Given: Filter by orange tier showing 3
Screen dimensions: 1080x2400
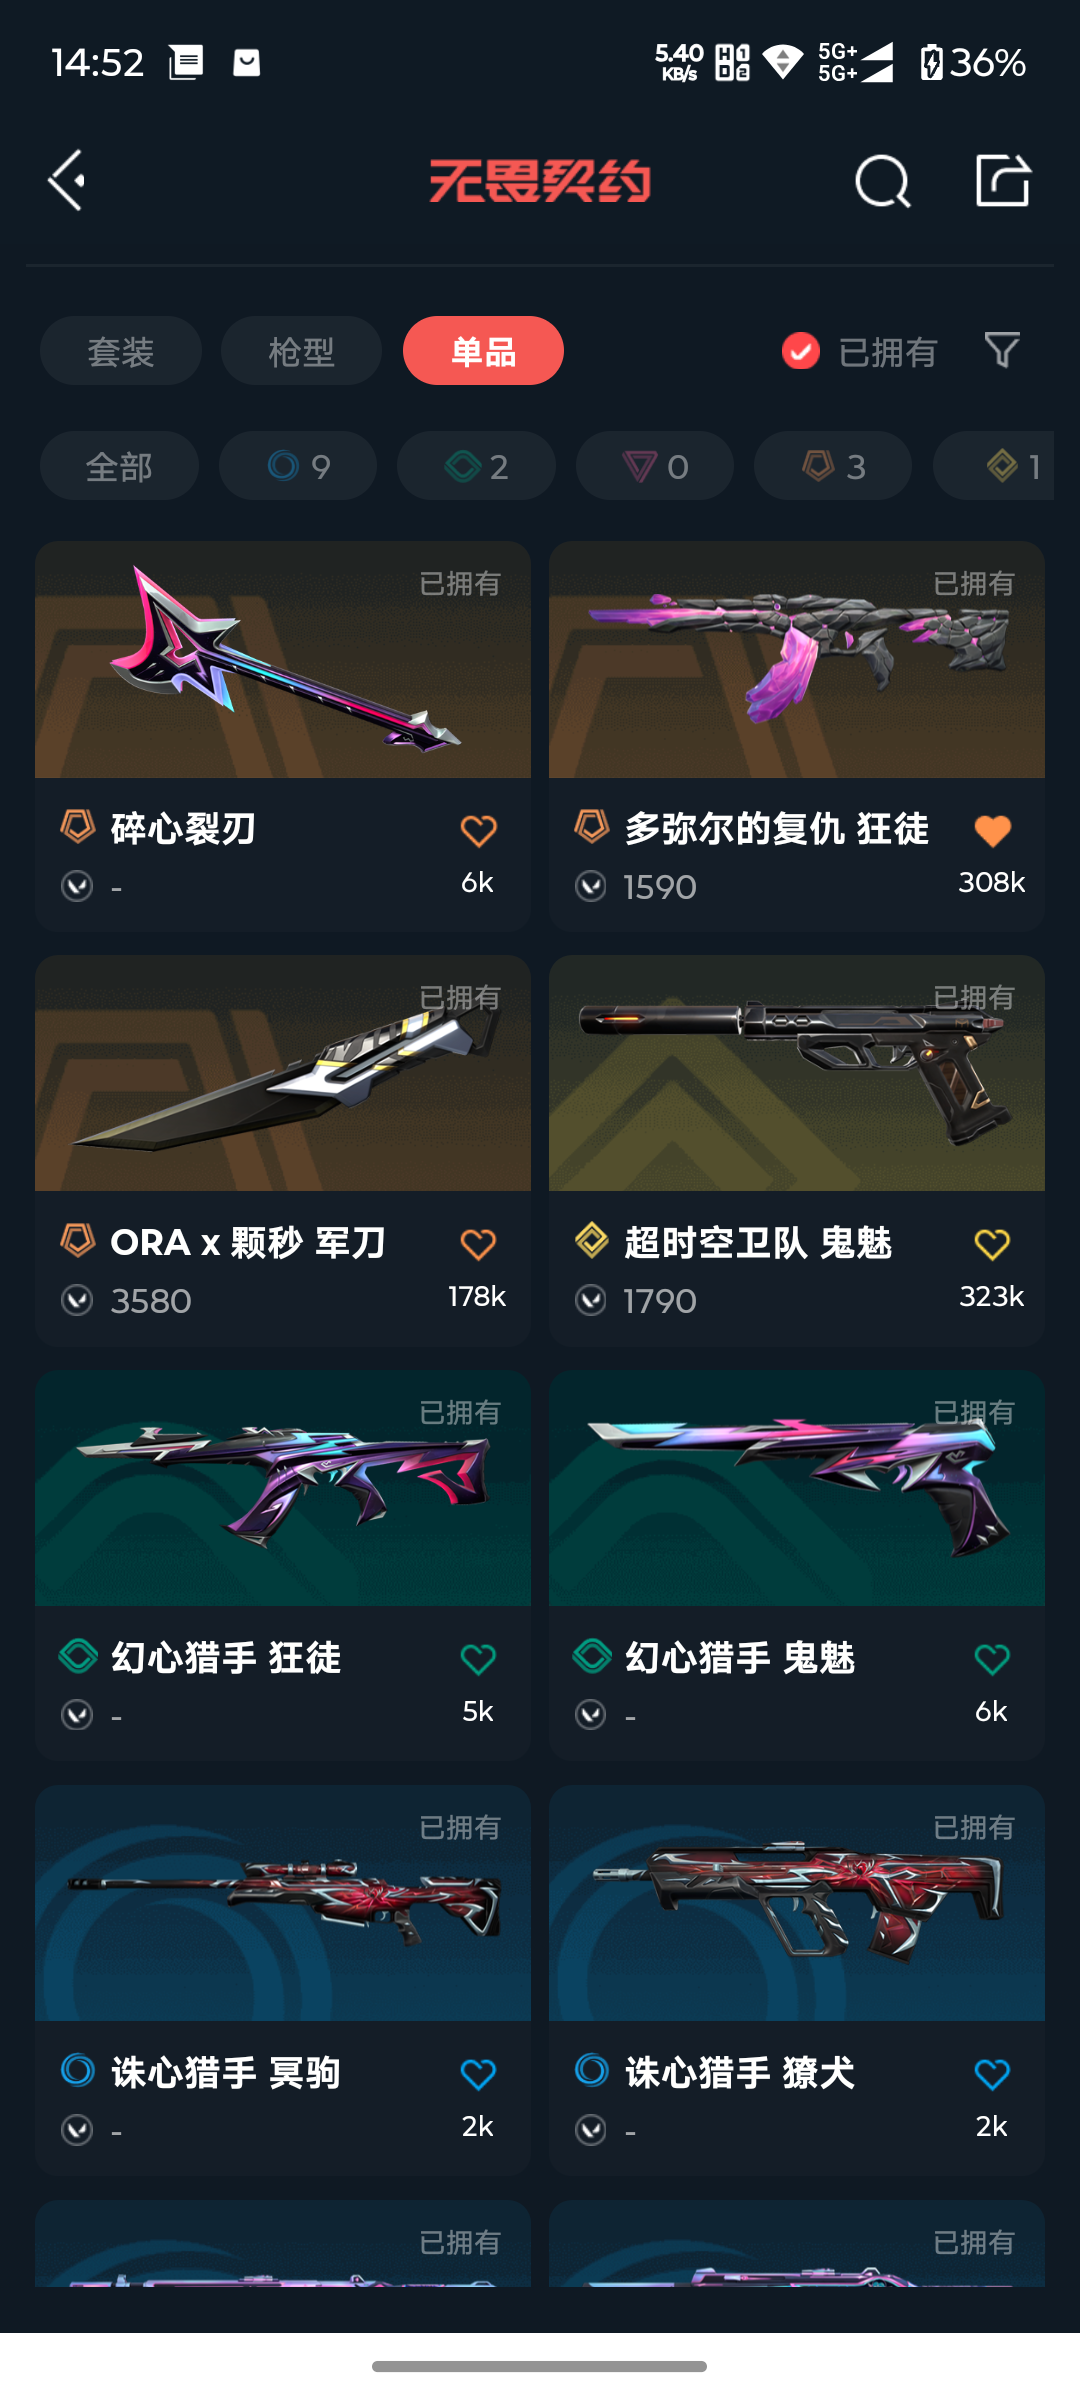Looking at the screenshot, I should point(833,466).
